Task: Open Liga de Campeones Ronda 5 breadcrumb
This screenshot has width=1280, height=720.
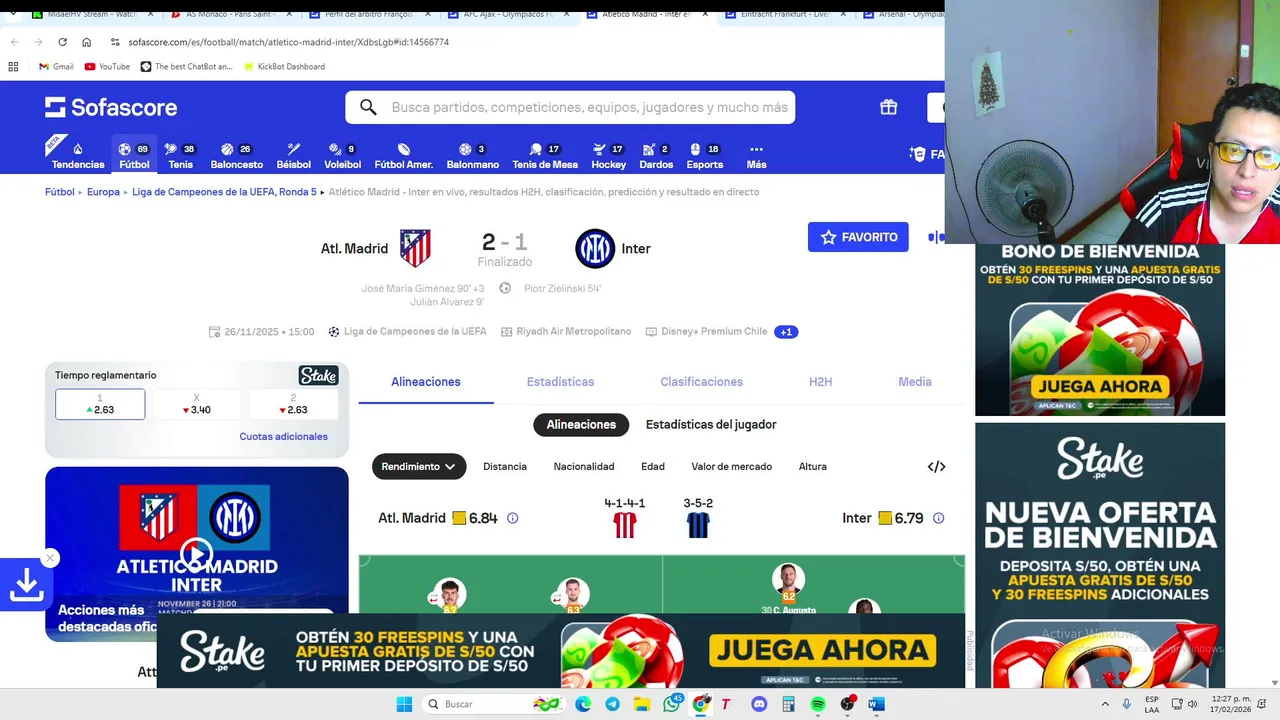Action: point(224,192)
